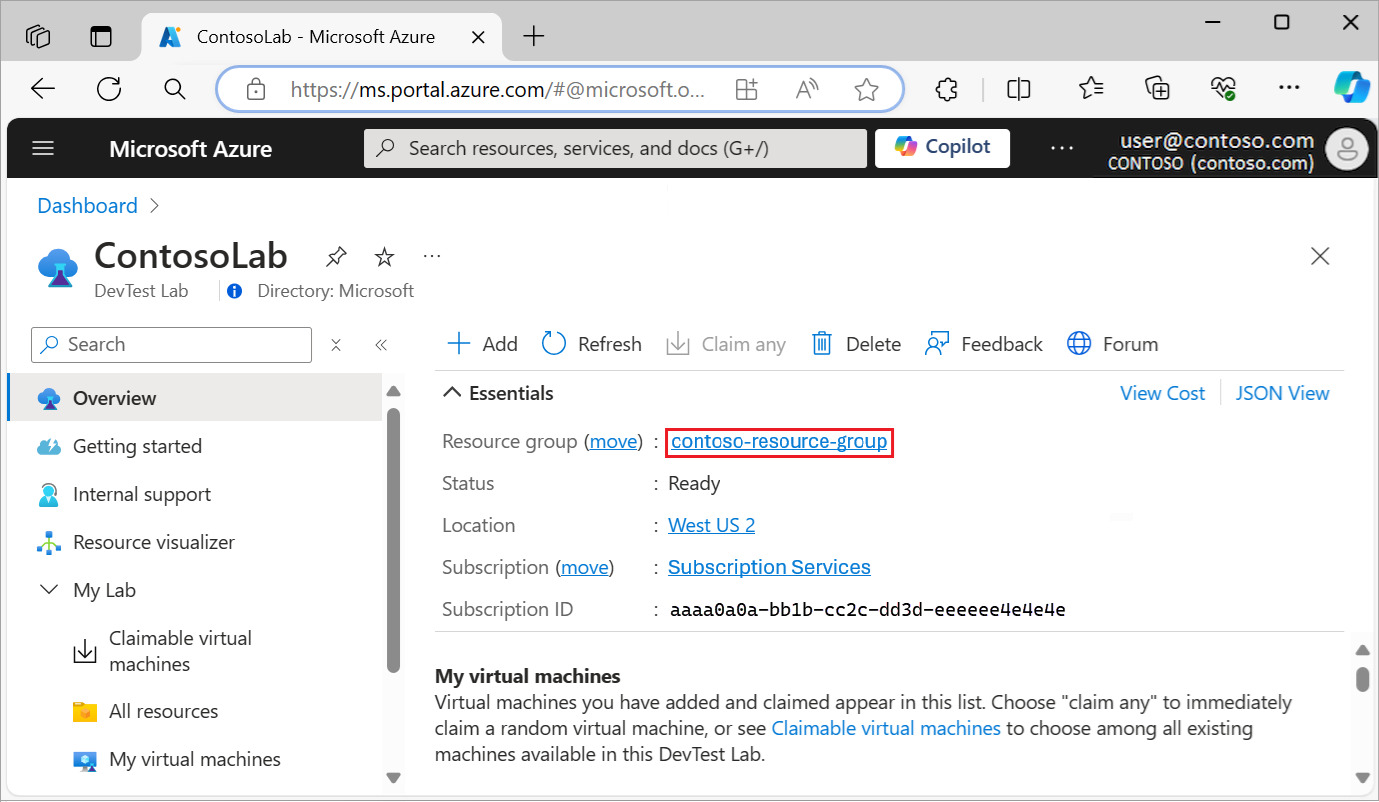Open contoso-resource-group link
Image resolution: width=1379 pixels, height=802 pixels.
click(x=779, y=441)
